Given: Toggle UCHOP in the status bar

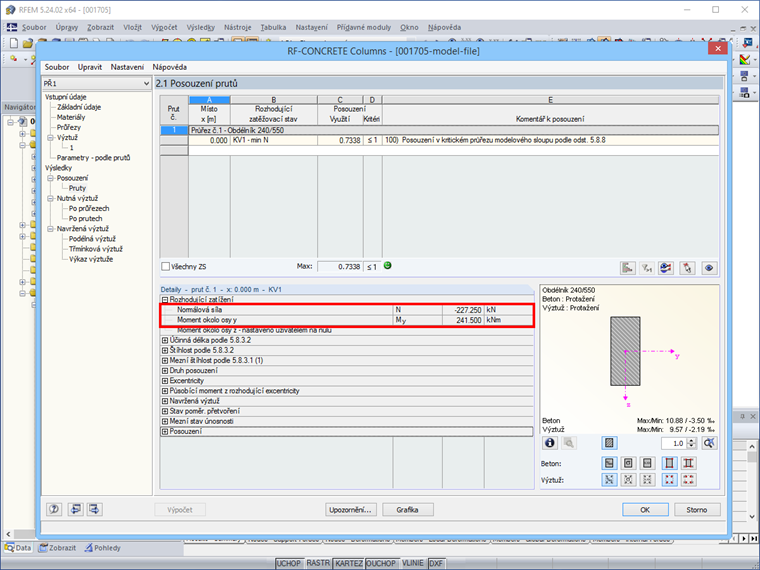Looking at the screenshot, I should point(288,563).
